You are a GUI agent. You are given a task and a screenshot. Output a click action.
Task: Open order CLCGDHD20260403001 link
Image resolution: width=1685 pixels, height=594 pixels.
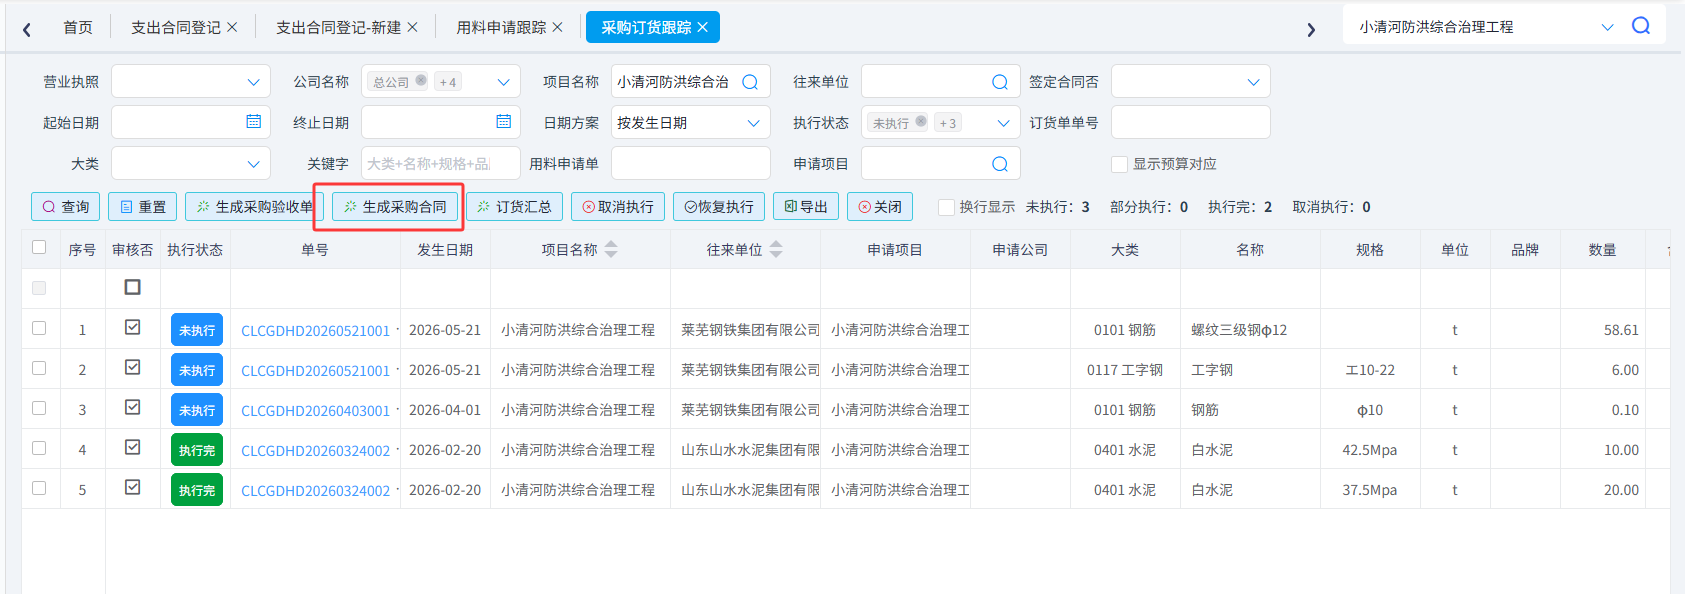click(315, 410)
